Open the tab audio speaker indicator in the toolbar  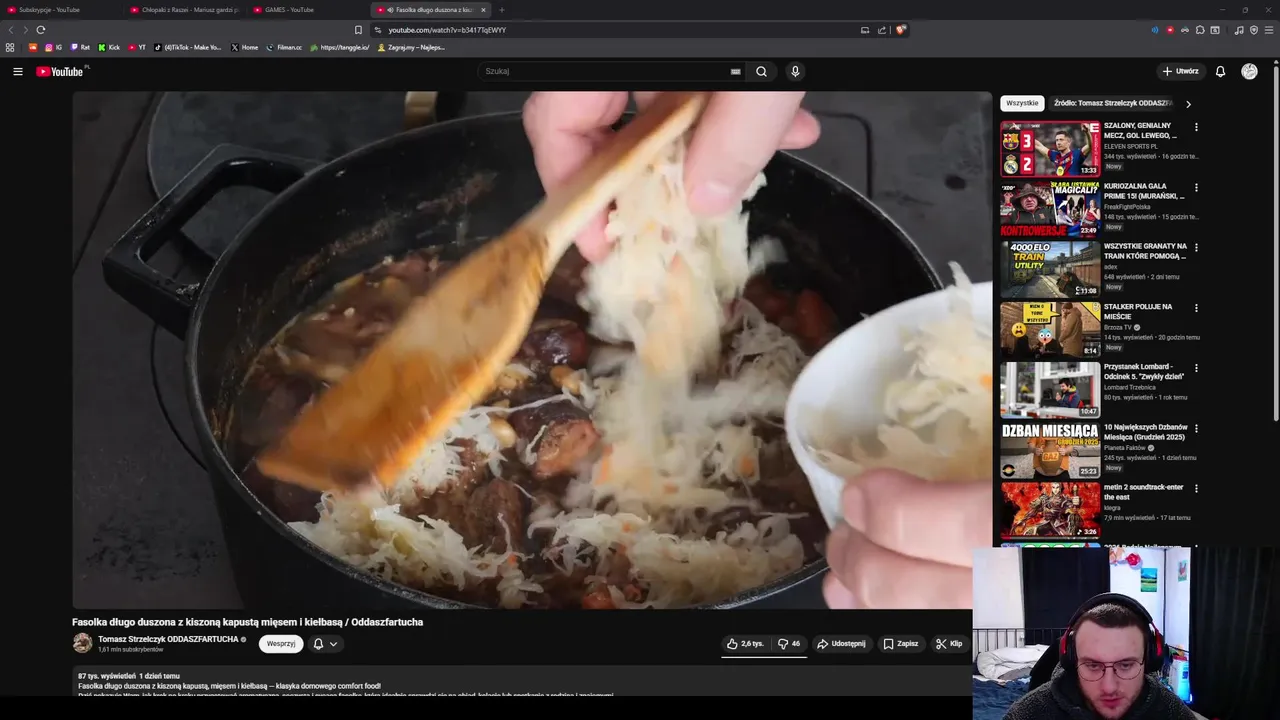click(x=1155, y=30)
